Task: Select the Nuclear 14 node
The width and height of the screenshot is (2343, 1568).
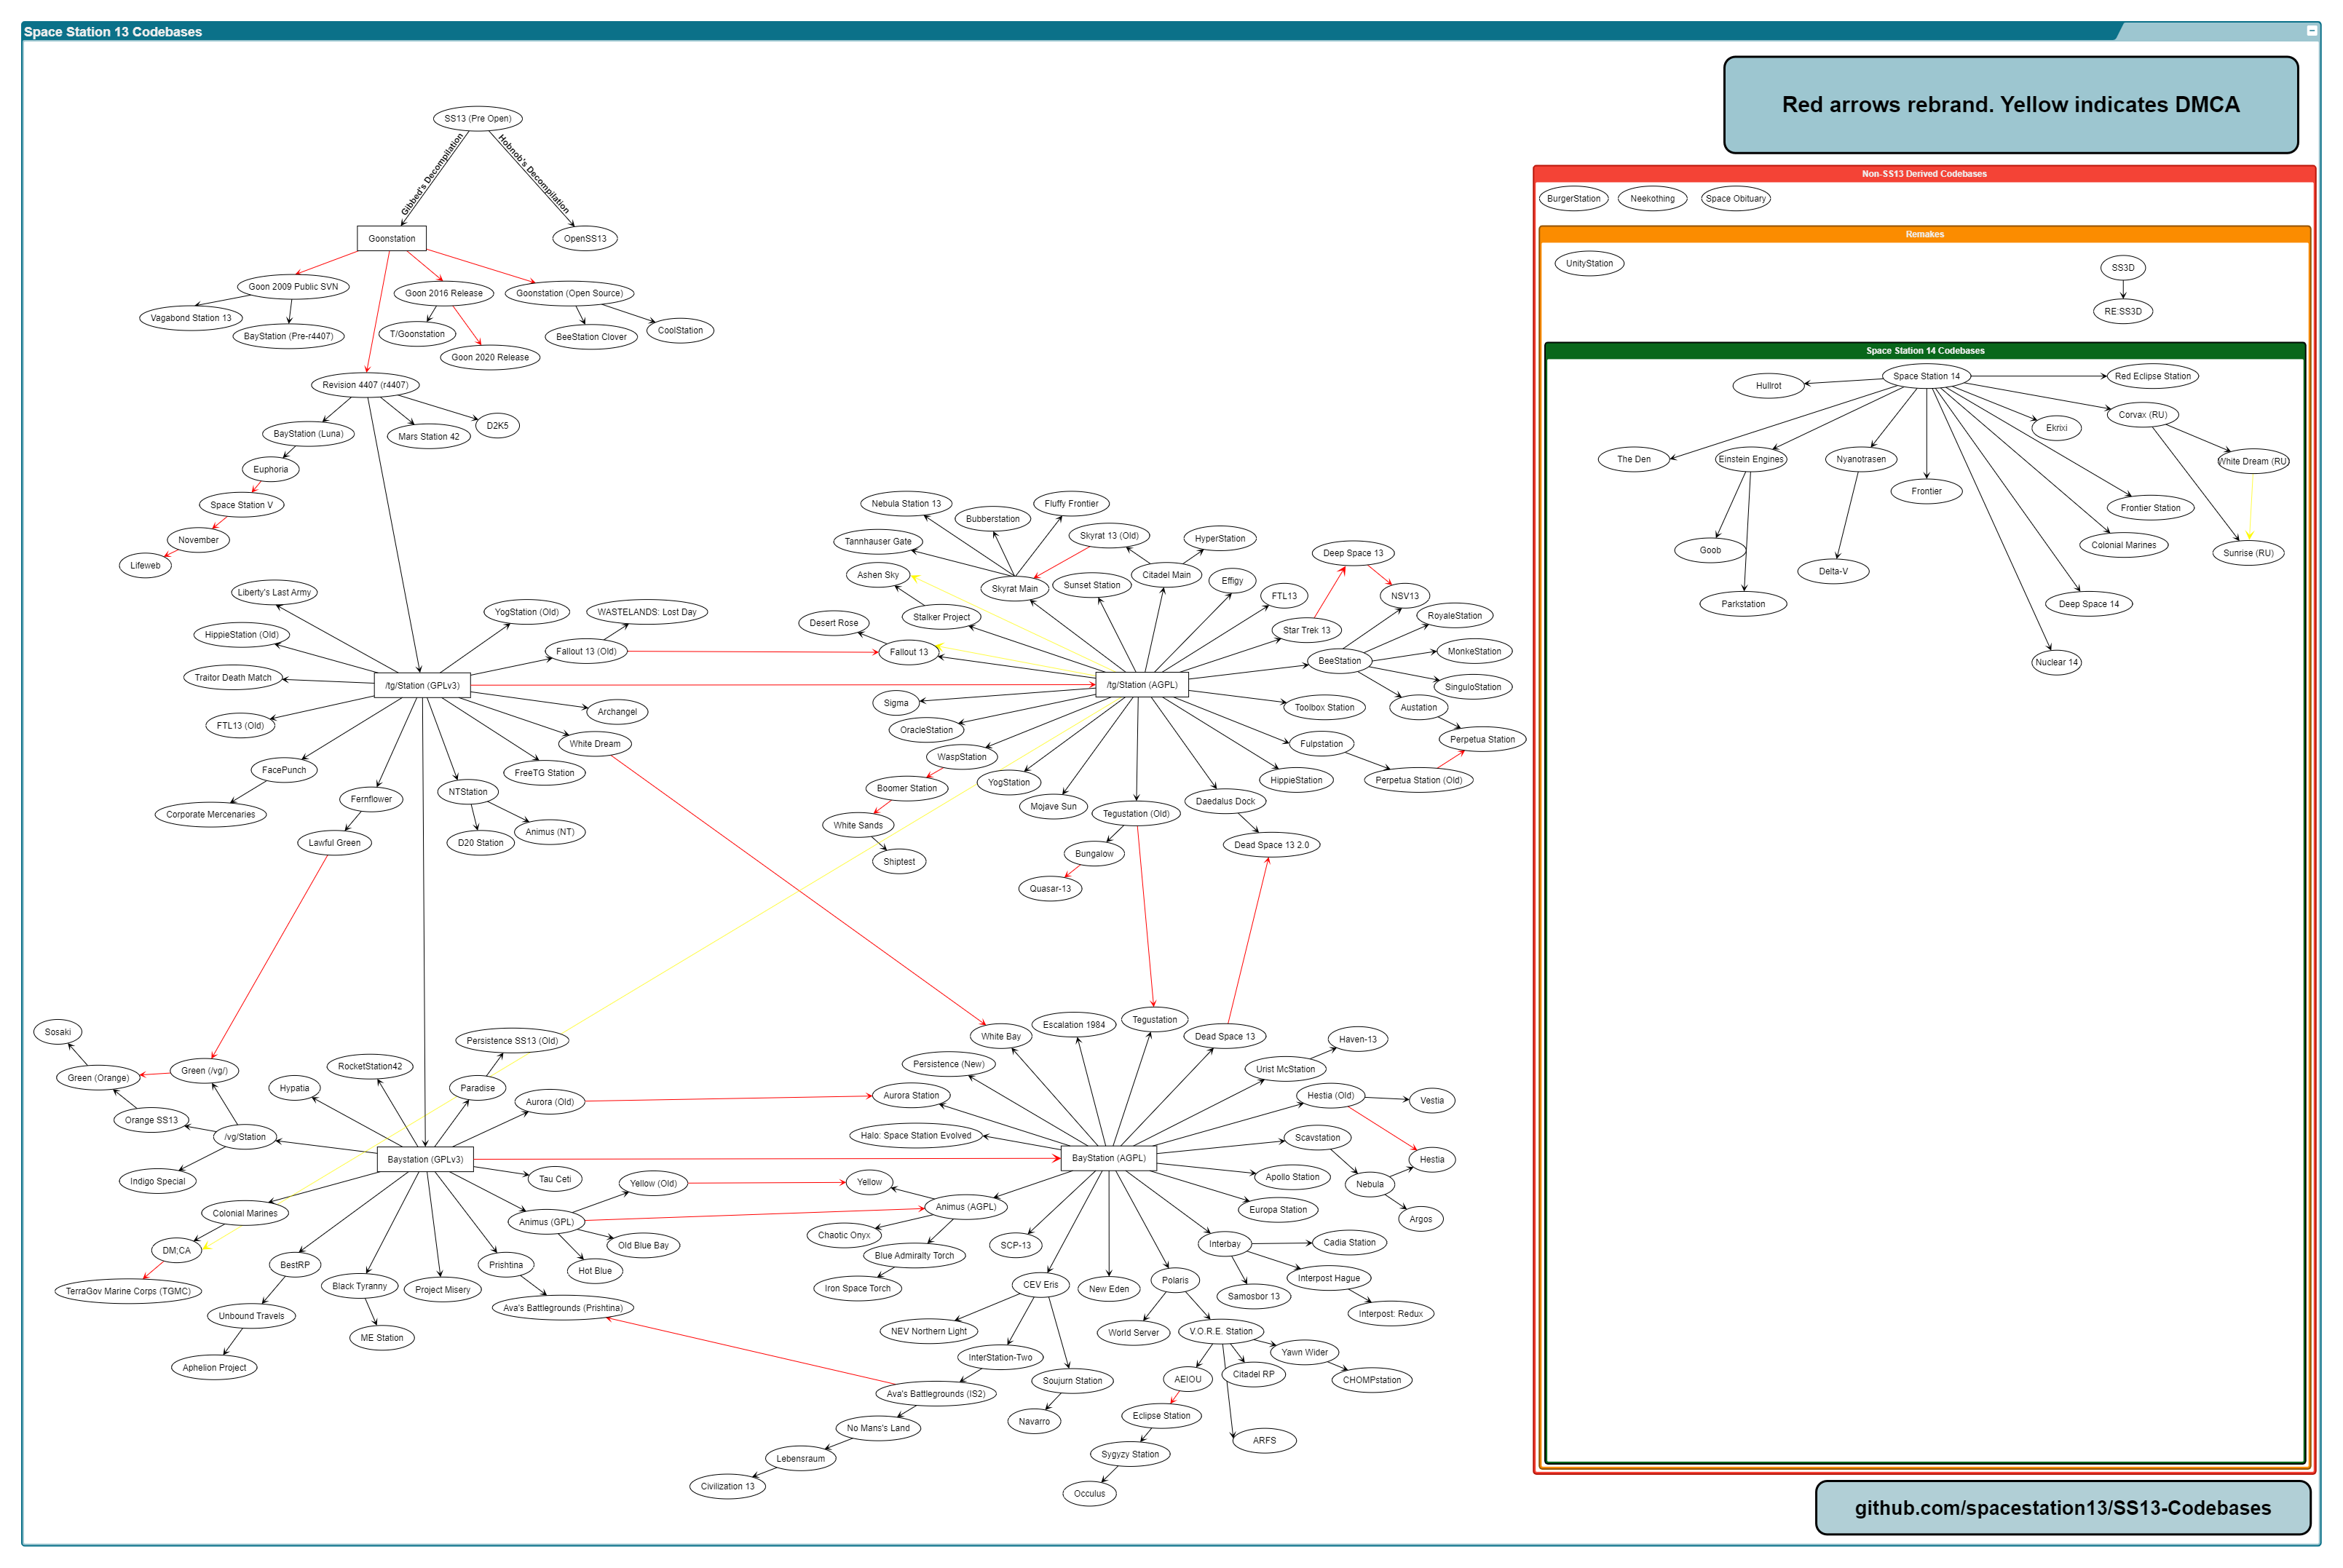Action: pyautogui.click(x=2056, y=663)
